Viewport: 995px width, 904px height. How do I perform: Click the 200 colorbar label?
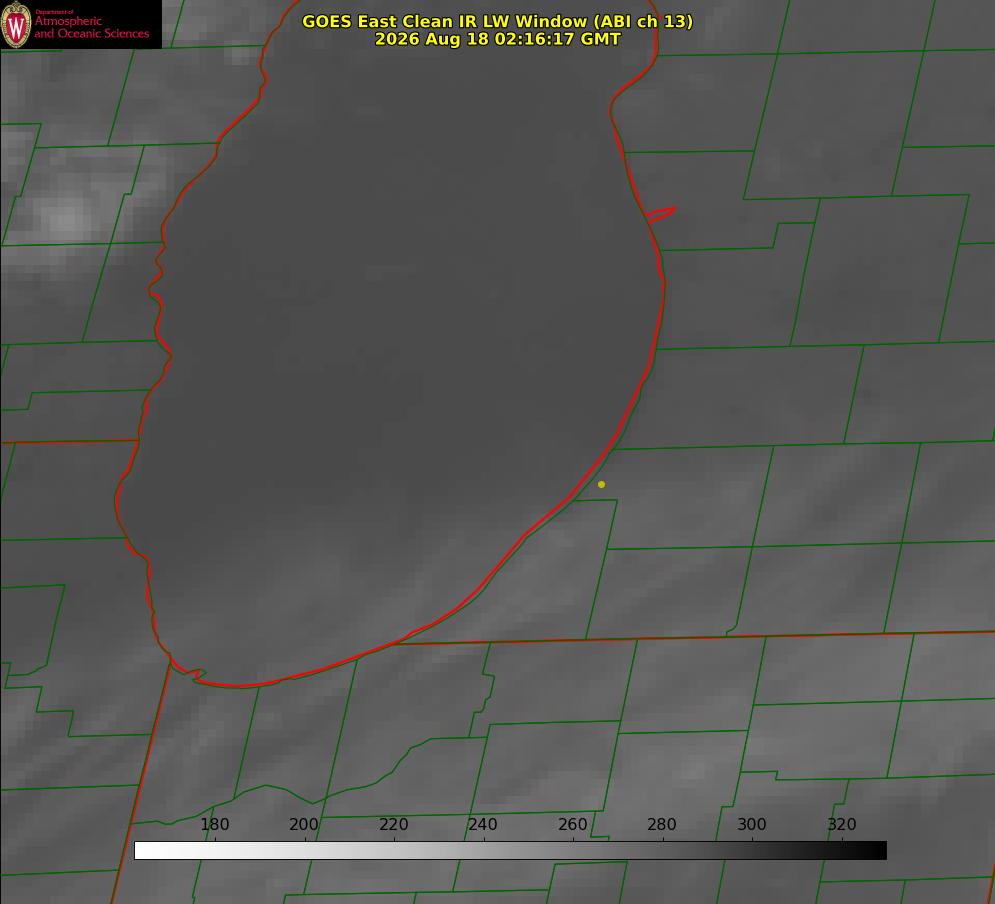tap(304, 824)
